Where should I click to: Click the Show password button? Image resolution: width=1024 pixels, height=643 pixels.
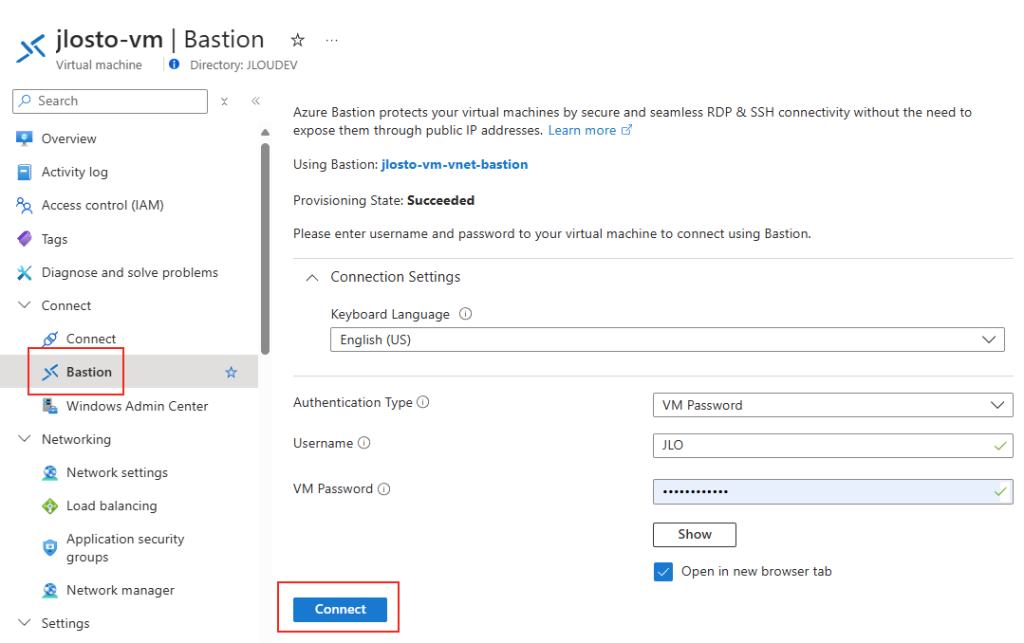[694, 535]
